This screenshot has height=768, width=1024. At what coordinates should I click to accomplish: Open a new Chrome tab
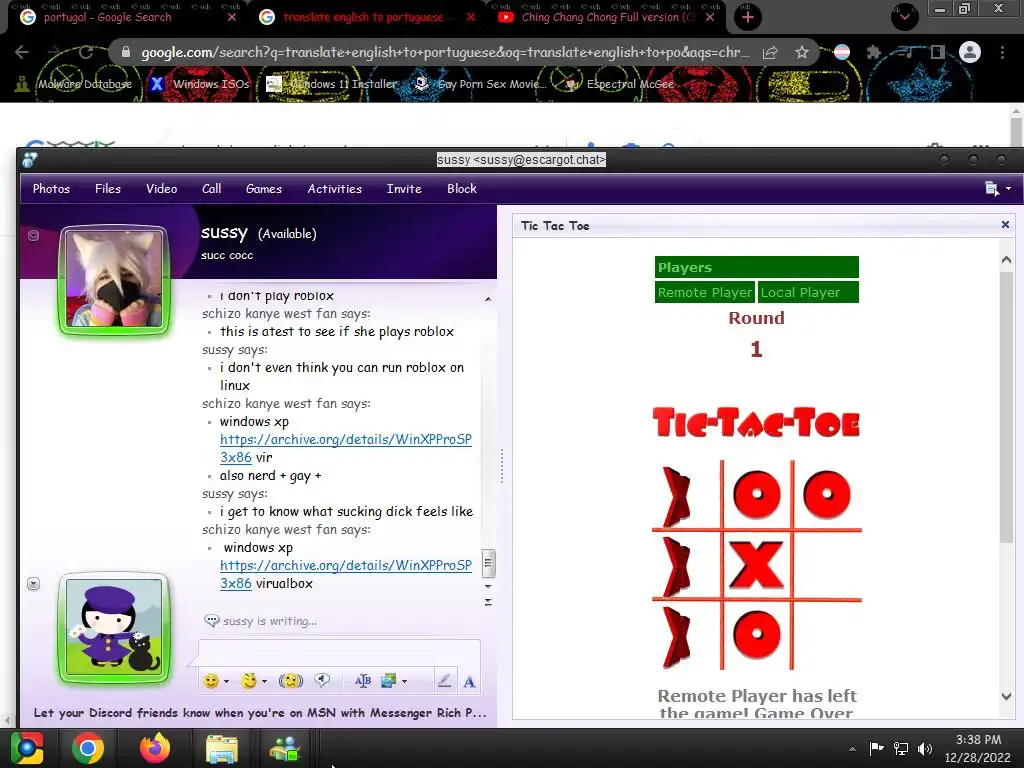click(x=748, y=18)
